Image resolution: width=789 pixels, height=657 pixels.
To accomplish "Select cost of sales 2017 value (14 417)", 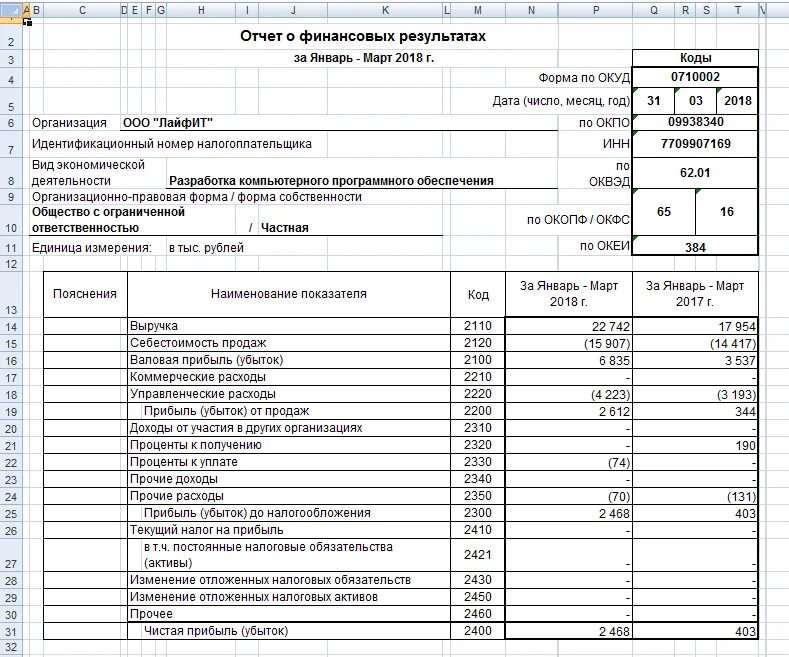I will (695, 343).
